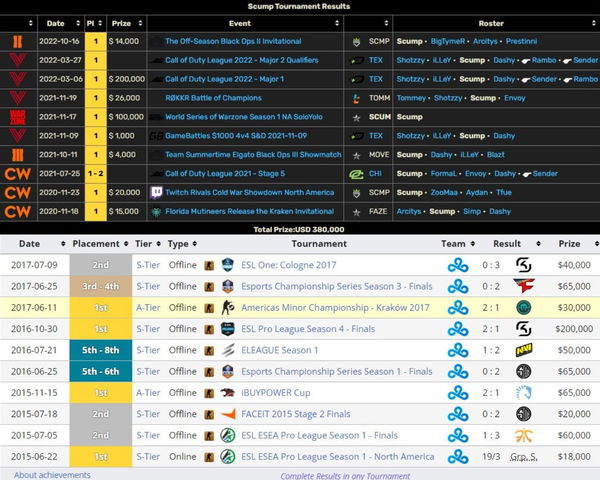This screenshot has height=480, width=600.
Task: Open the A-Tier link in iBUYPOWER Cup row
Action: 148,393
